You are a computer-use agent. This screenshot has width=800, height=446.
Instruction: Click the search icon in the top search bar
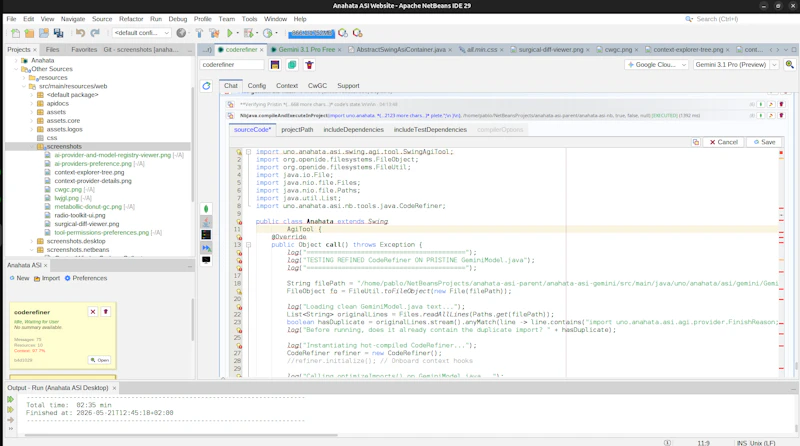click(689, 19)
